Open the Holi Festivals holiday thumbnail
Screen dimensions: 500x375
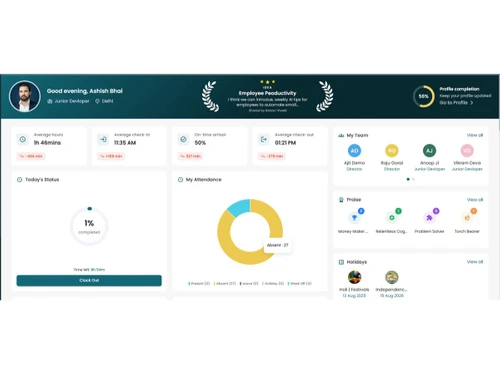(x=354, y=277)
